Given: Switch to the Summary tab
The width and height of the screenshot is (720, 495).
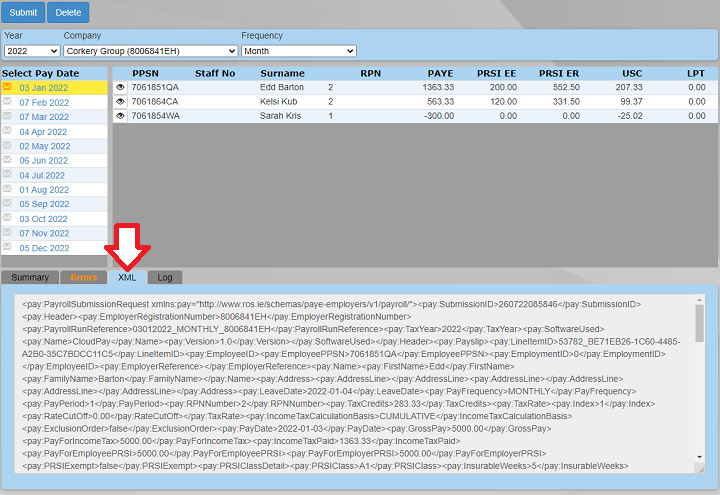Looking at the screenshot, I should tap(30, 277).
